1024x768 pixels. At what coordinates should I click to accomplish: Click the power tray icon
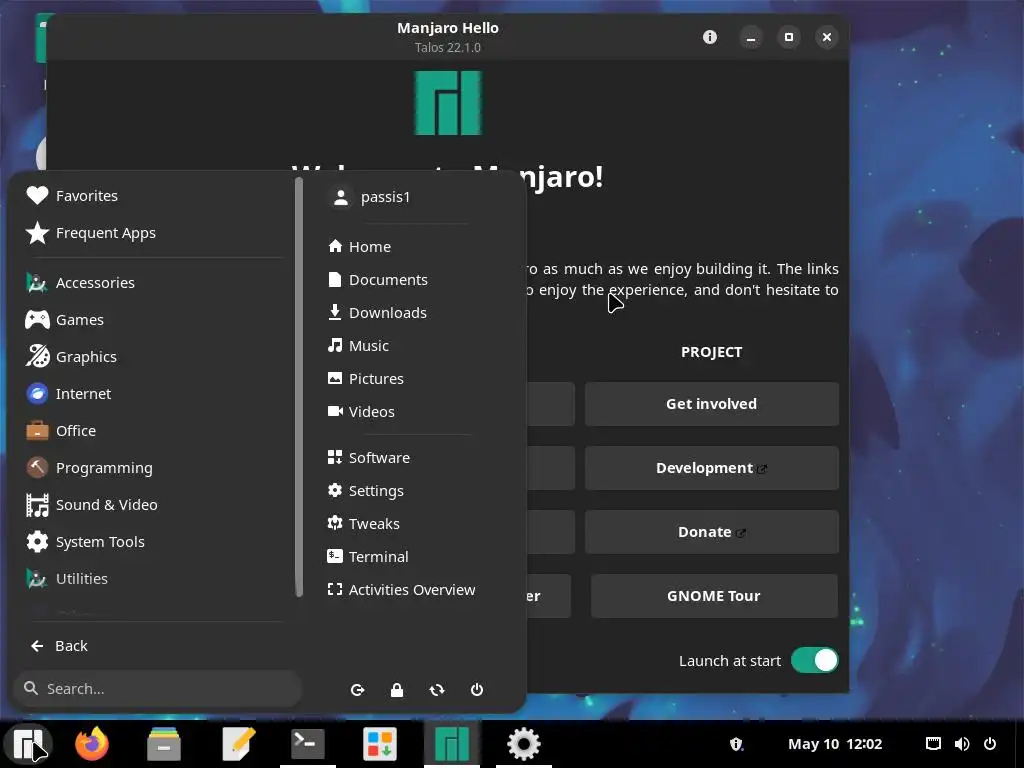[990, 744]
